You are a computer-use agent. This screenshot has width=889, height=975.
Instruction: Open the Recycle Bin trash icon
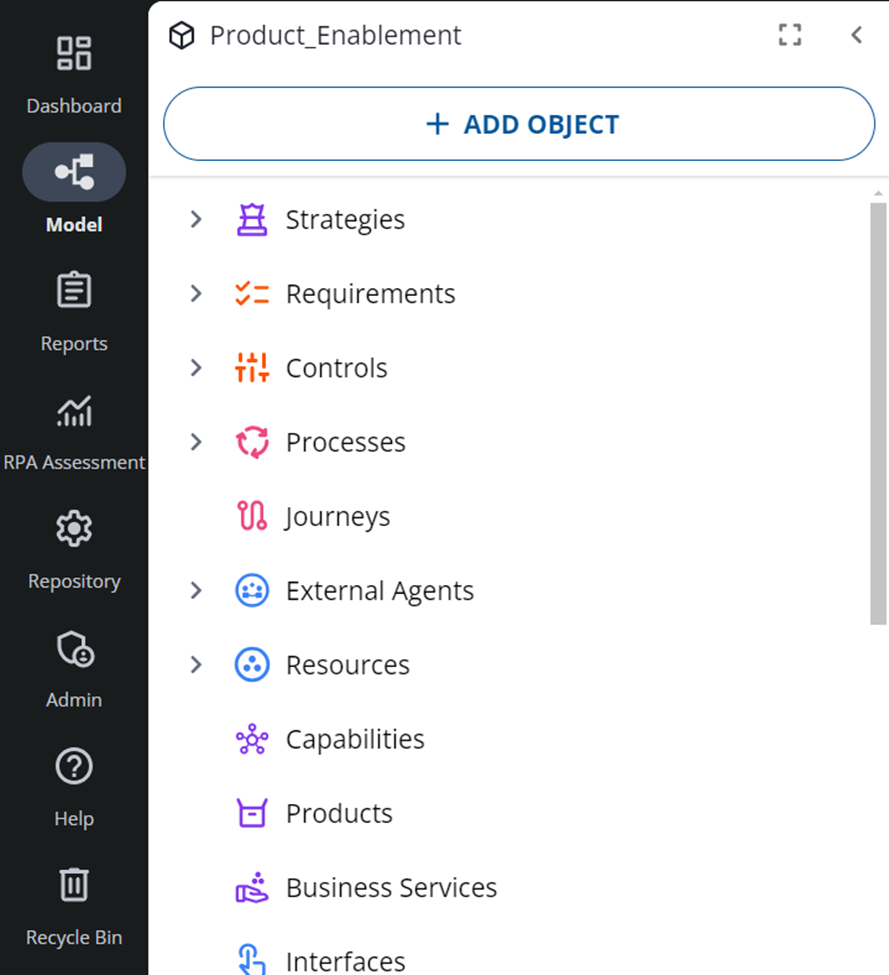click(74, 885)
